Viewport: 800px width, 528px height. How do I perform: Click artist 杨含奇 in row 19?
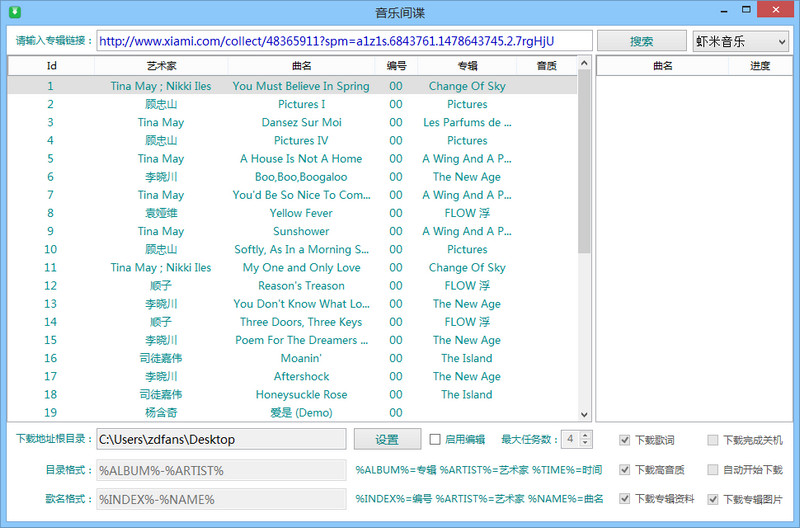161,413
